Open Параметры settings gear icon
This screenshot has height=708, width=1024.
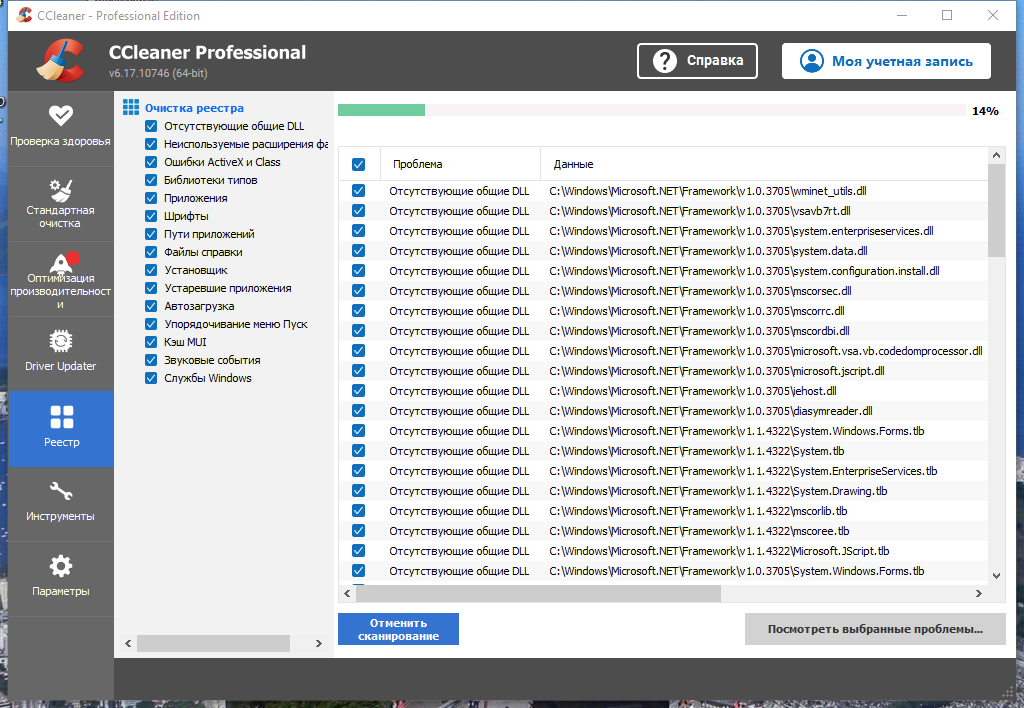tap(61, 566)
